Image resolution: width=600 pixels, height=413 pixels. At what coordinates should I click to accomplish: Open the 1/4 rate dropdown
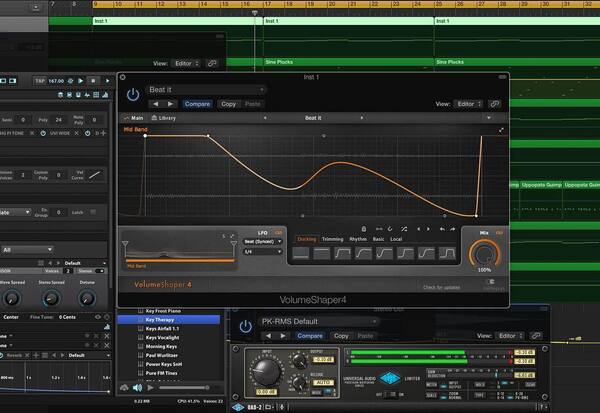tap(263, 251)
